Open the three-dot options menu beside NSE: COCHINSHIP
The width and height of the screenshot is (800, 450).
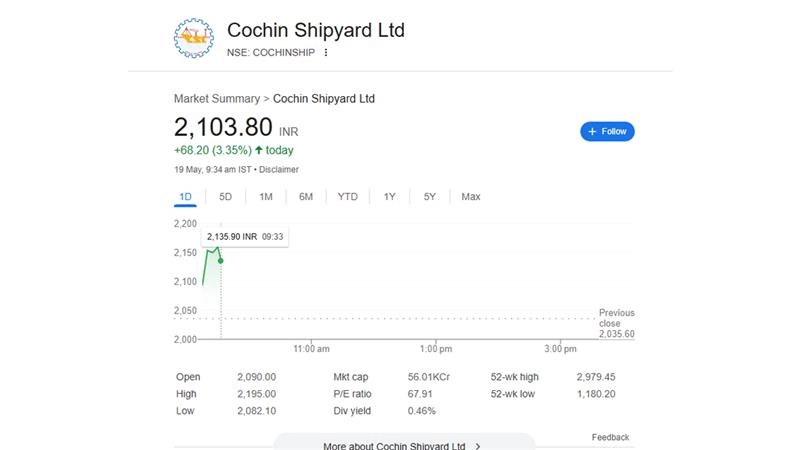coord(326,53)
